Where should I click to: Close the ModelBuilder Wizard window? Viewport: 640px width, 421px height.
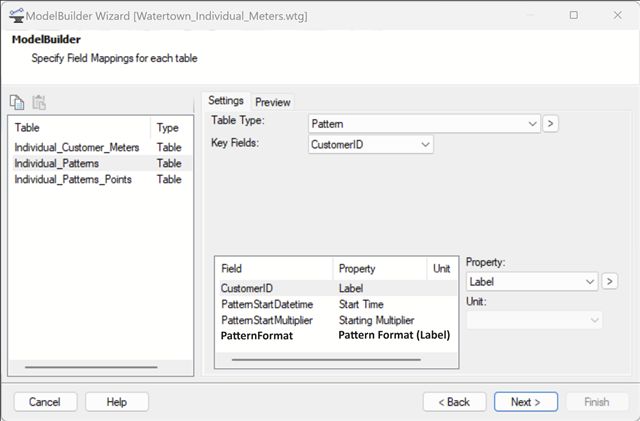618,15
